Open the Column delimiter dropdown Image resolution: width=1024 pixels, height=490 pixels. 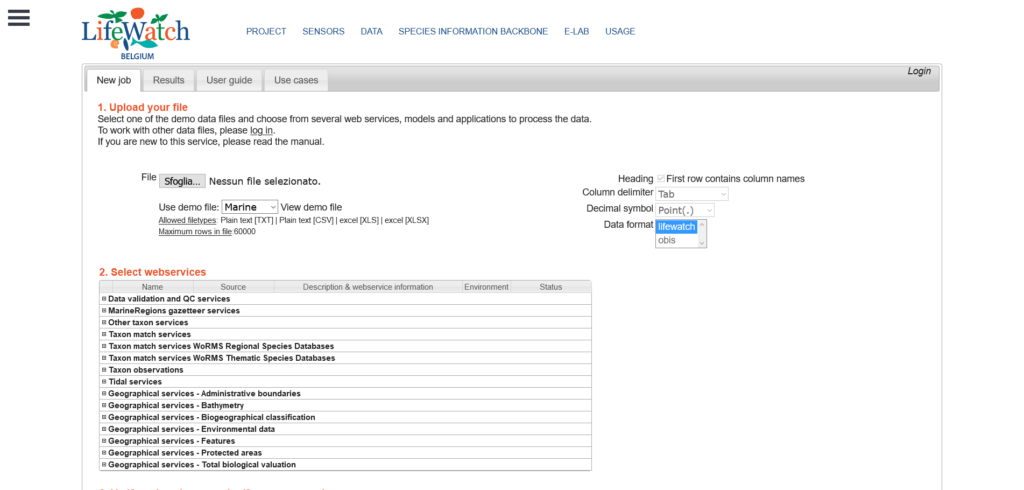[x=692, y=194]
